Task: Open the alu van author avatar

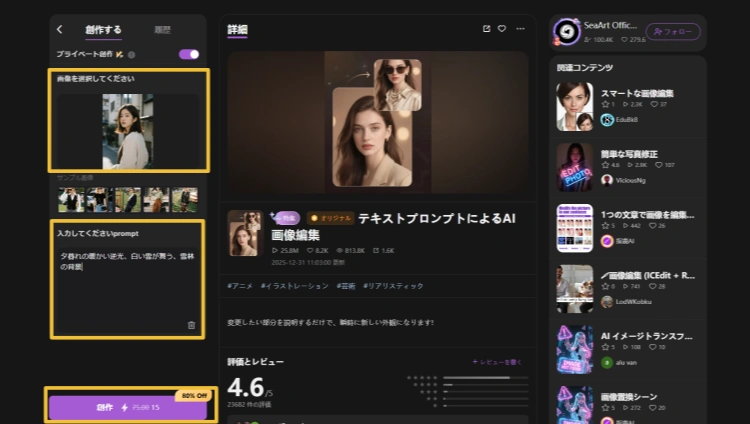Action: click(607, 363)
